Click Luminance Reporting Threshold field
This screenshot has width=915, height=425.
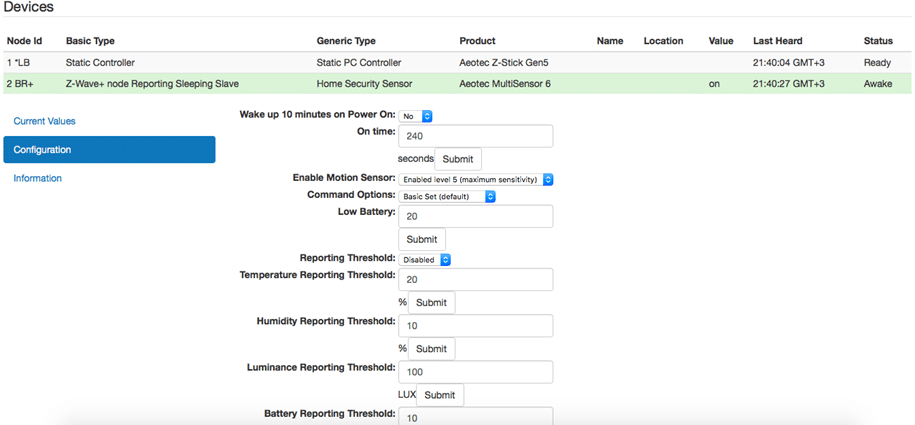click(x=476, y=372)
